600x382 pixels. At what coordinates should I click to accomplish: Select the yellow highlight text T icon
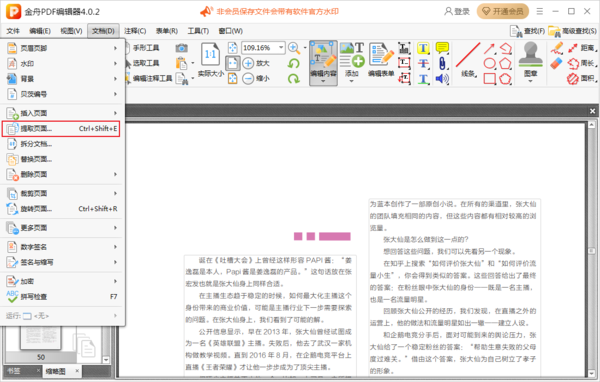tap(423, 48)
